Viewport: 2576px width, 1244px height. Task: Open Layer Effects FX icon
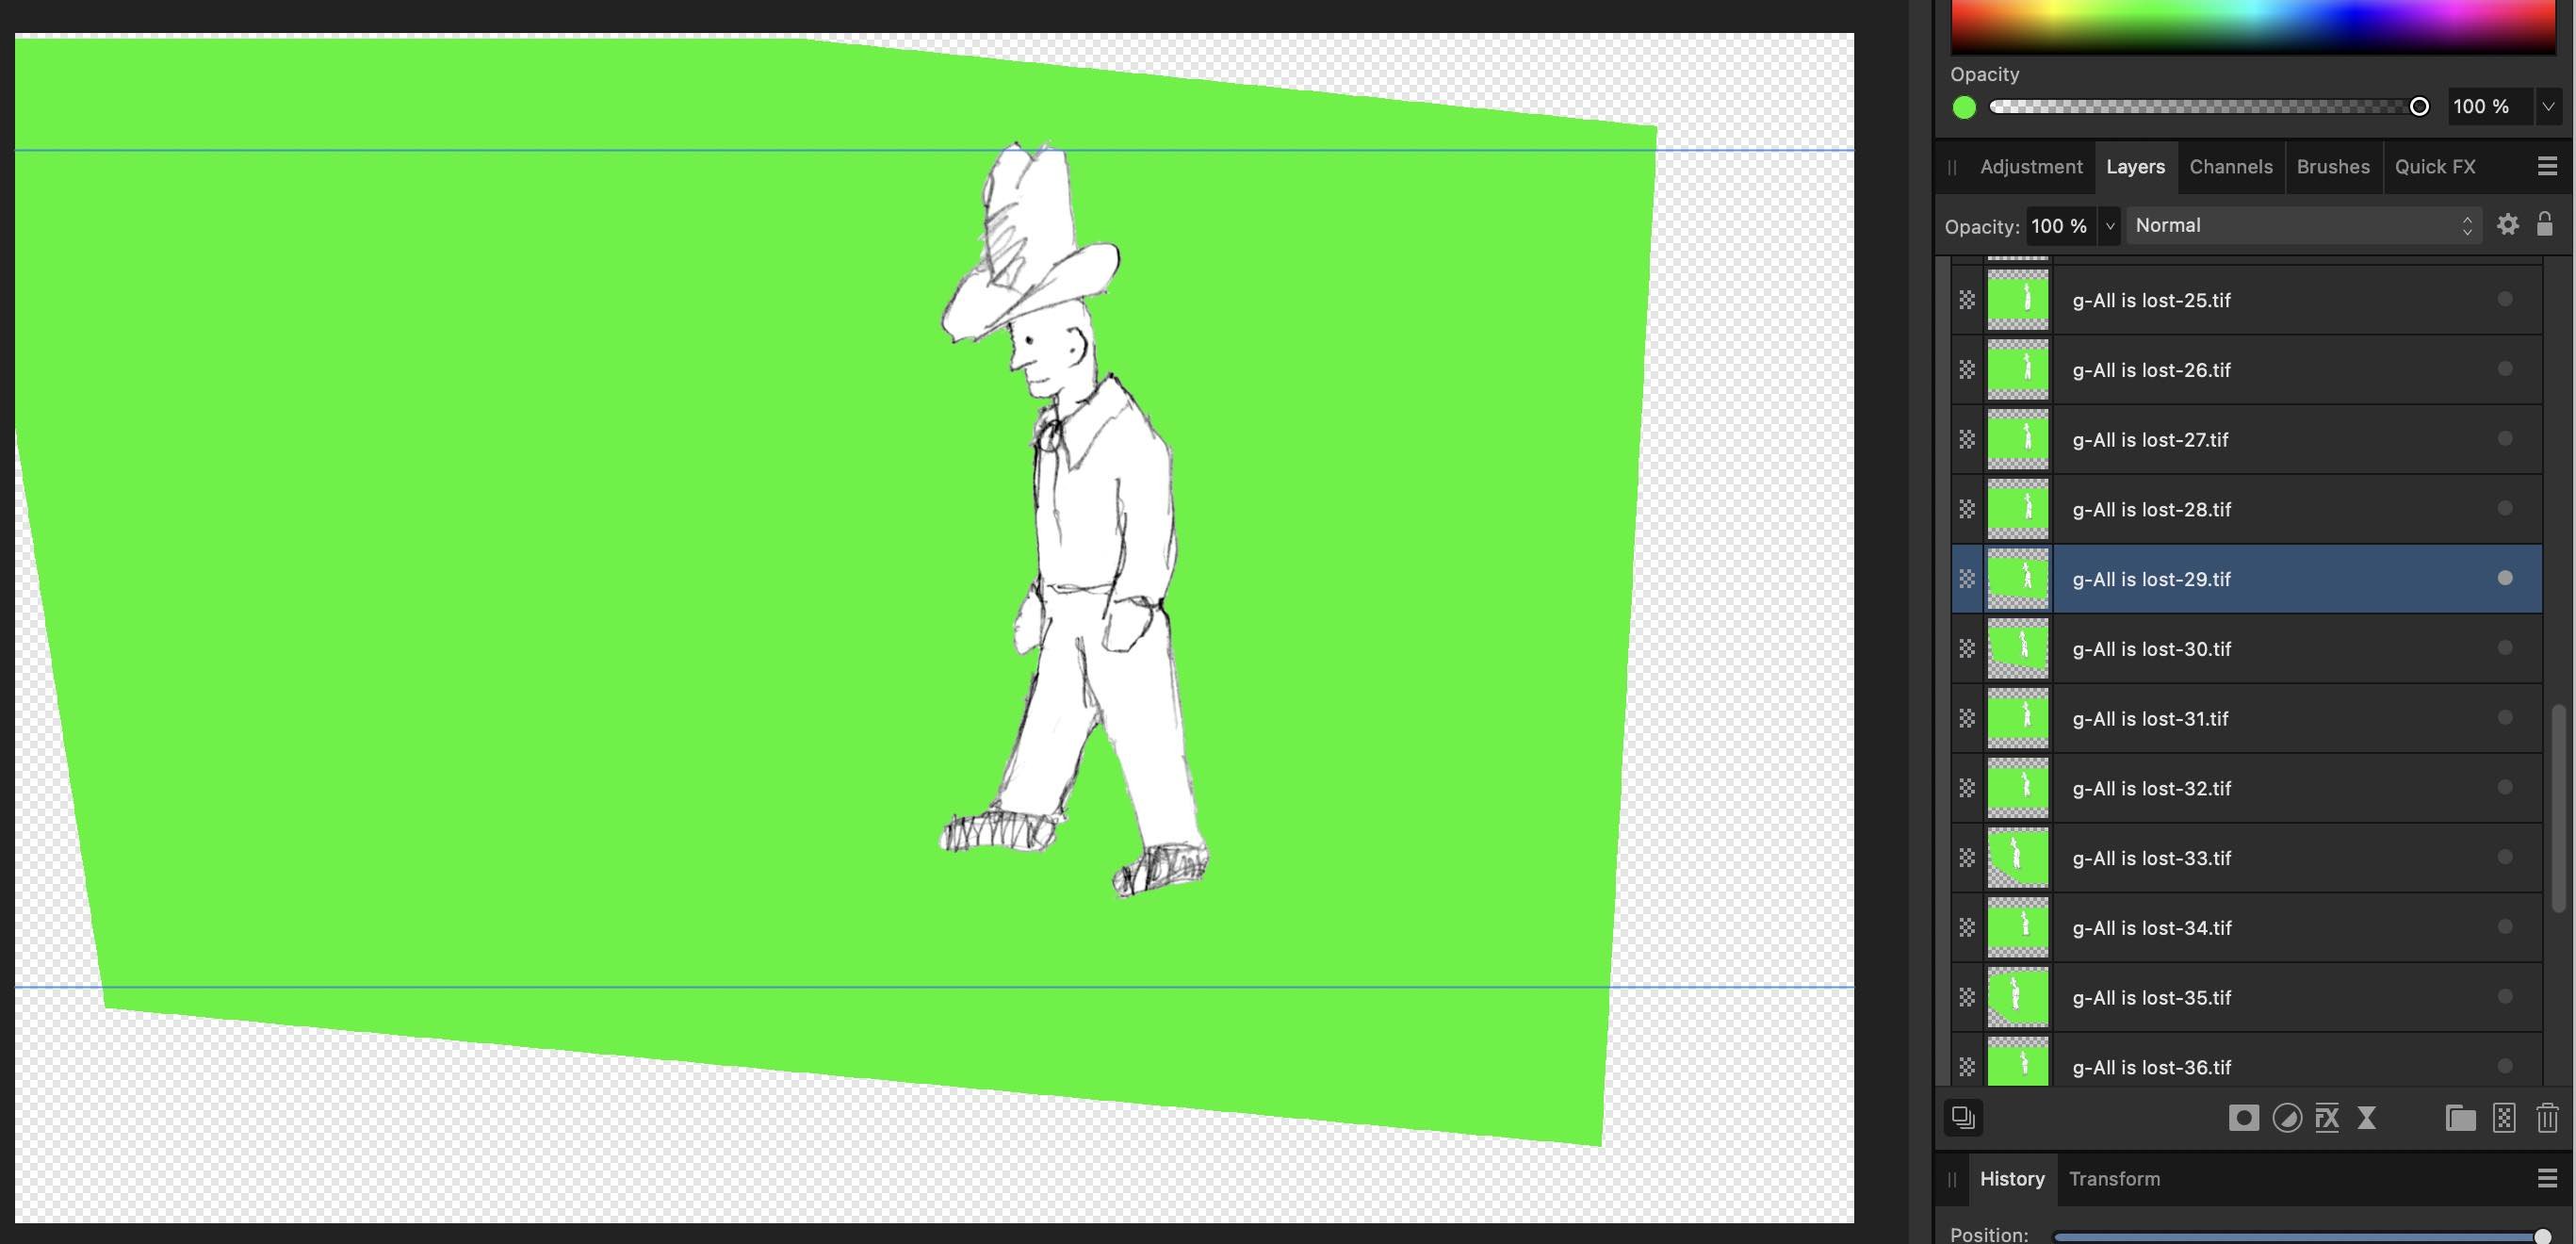[2327, 1118]
